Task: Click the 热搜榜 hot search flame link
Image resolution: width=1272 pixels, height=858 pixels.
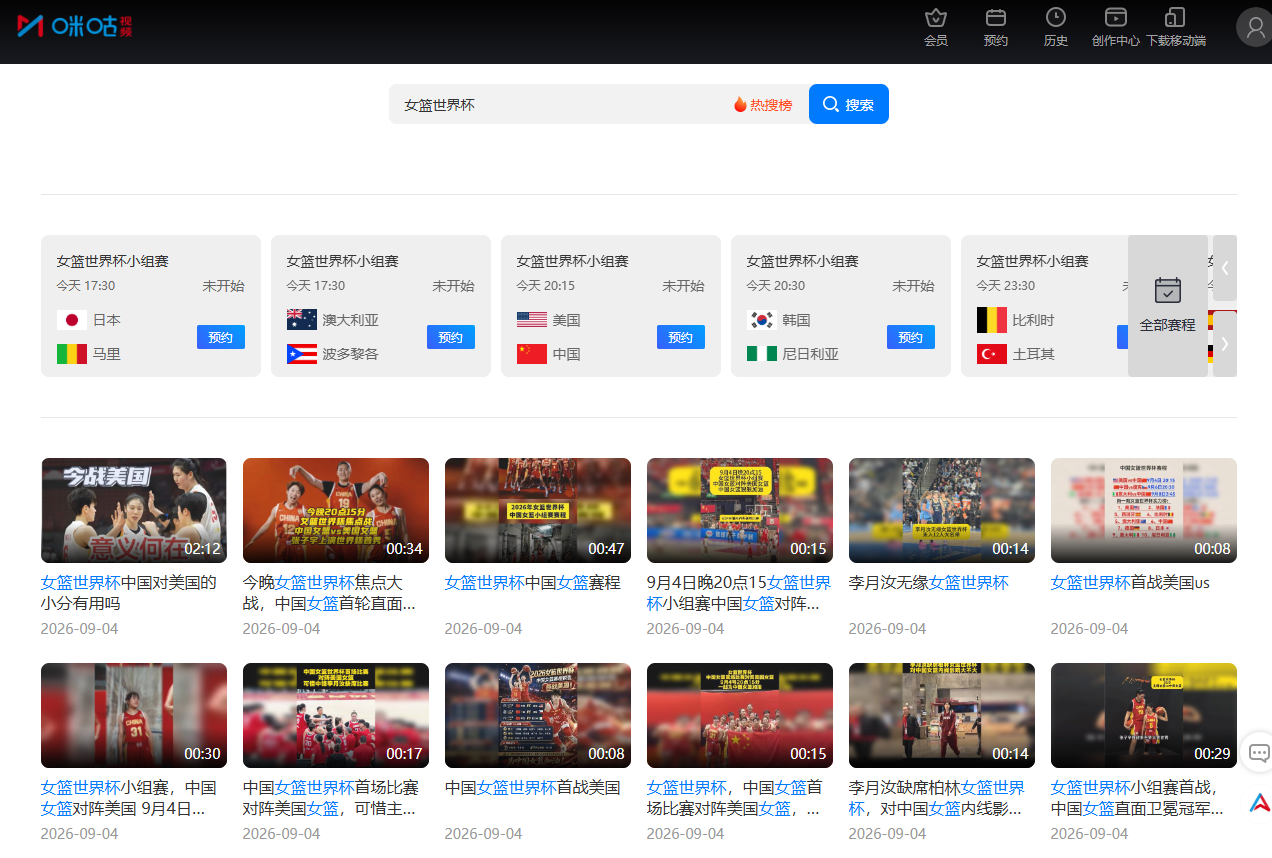Action: pyautogui.click(x=763, y=104)
